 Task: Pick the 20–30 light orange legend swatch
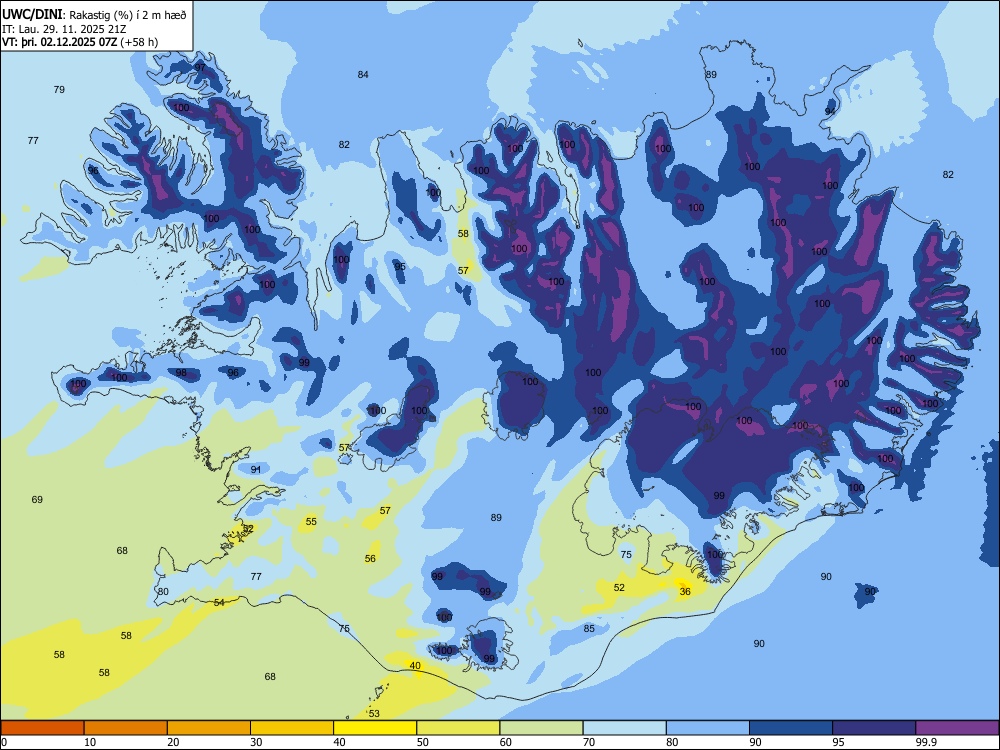pos(209,728)
